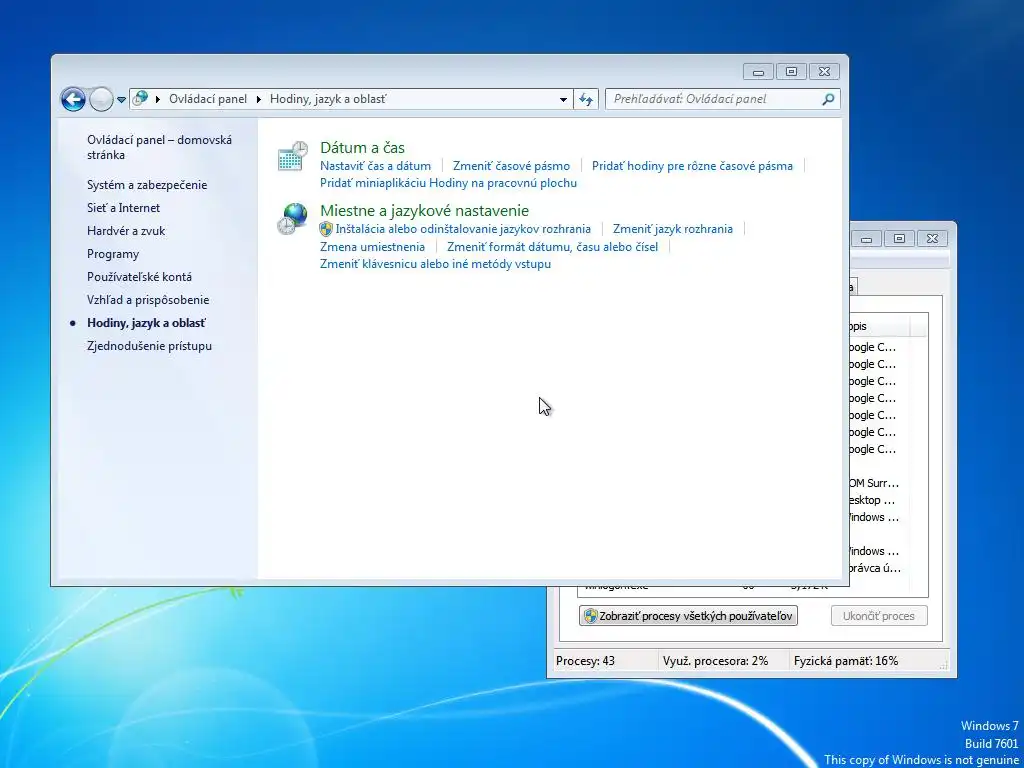Open the Dátum a čas heading
The image size is (1024, 768).
pyautogui.click(x=362, y=148)
